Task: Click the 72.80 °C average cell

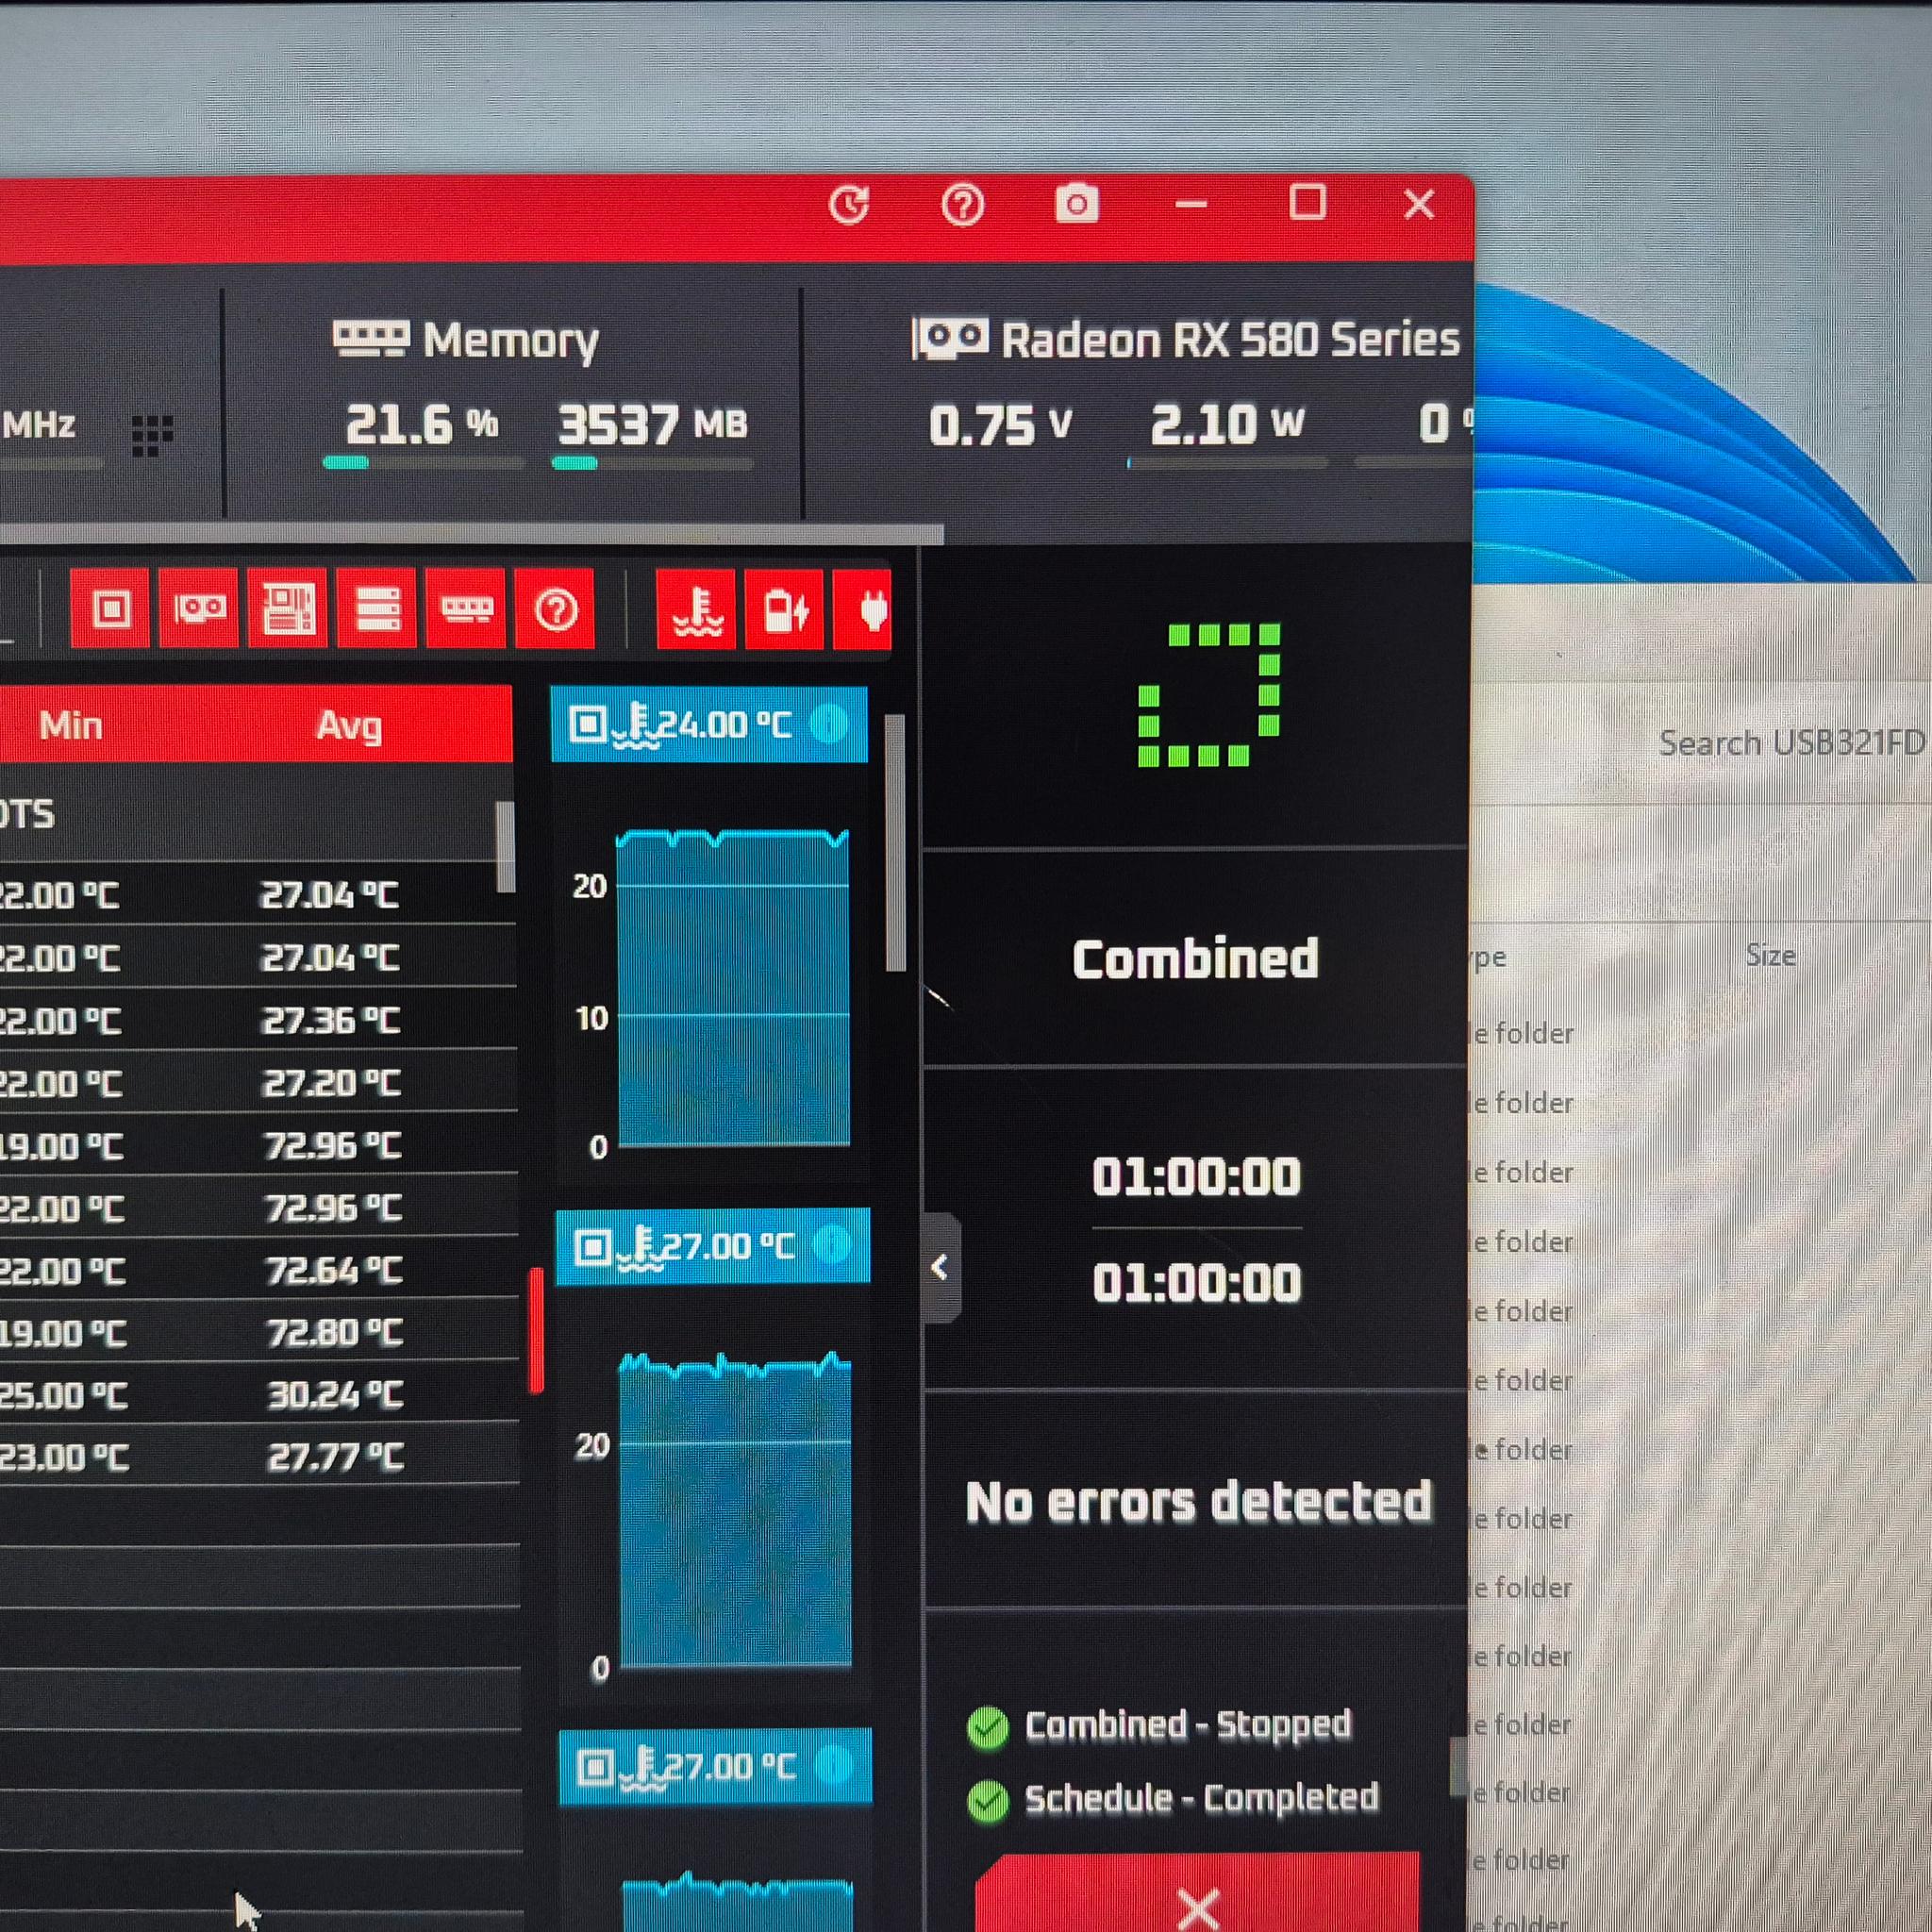Action: pos(335,1333)
